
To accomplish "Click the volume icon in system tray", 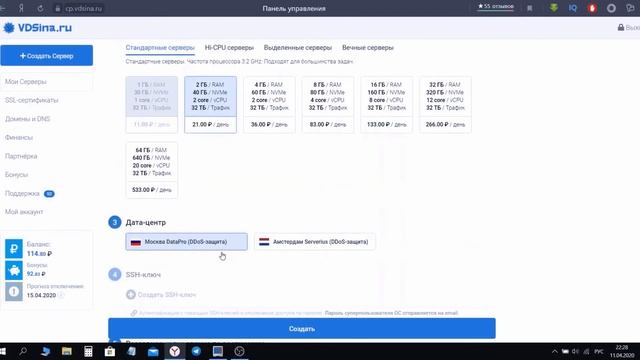I will [x=576, y=351].
